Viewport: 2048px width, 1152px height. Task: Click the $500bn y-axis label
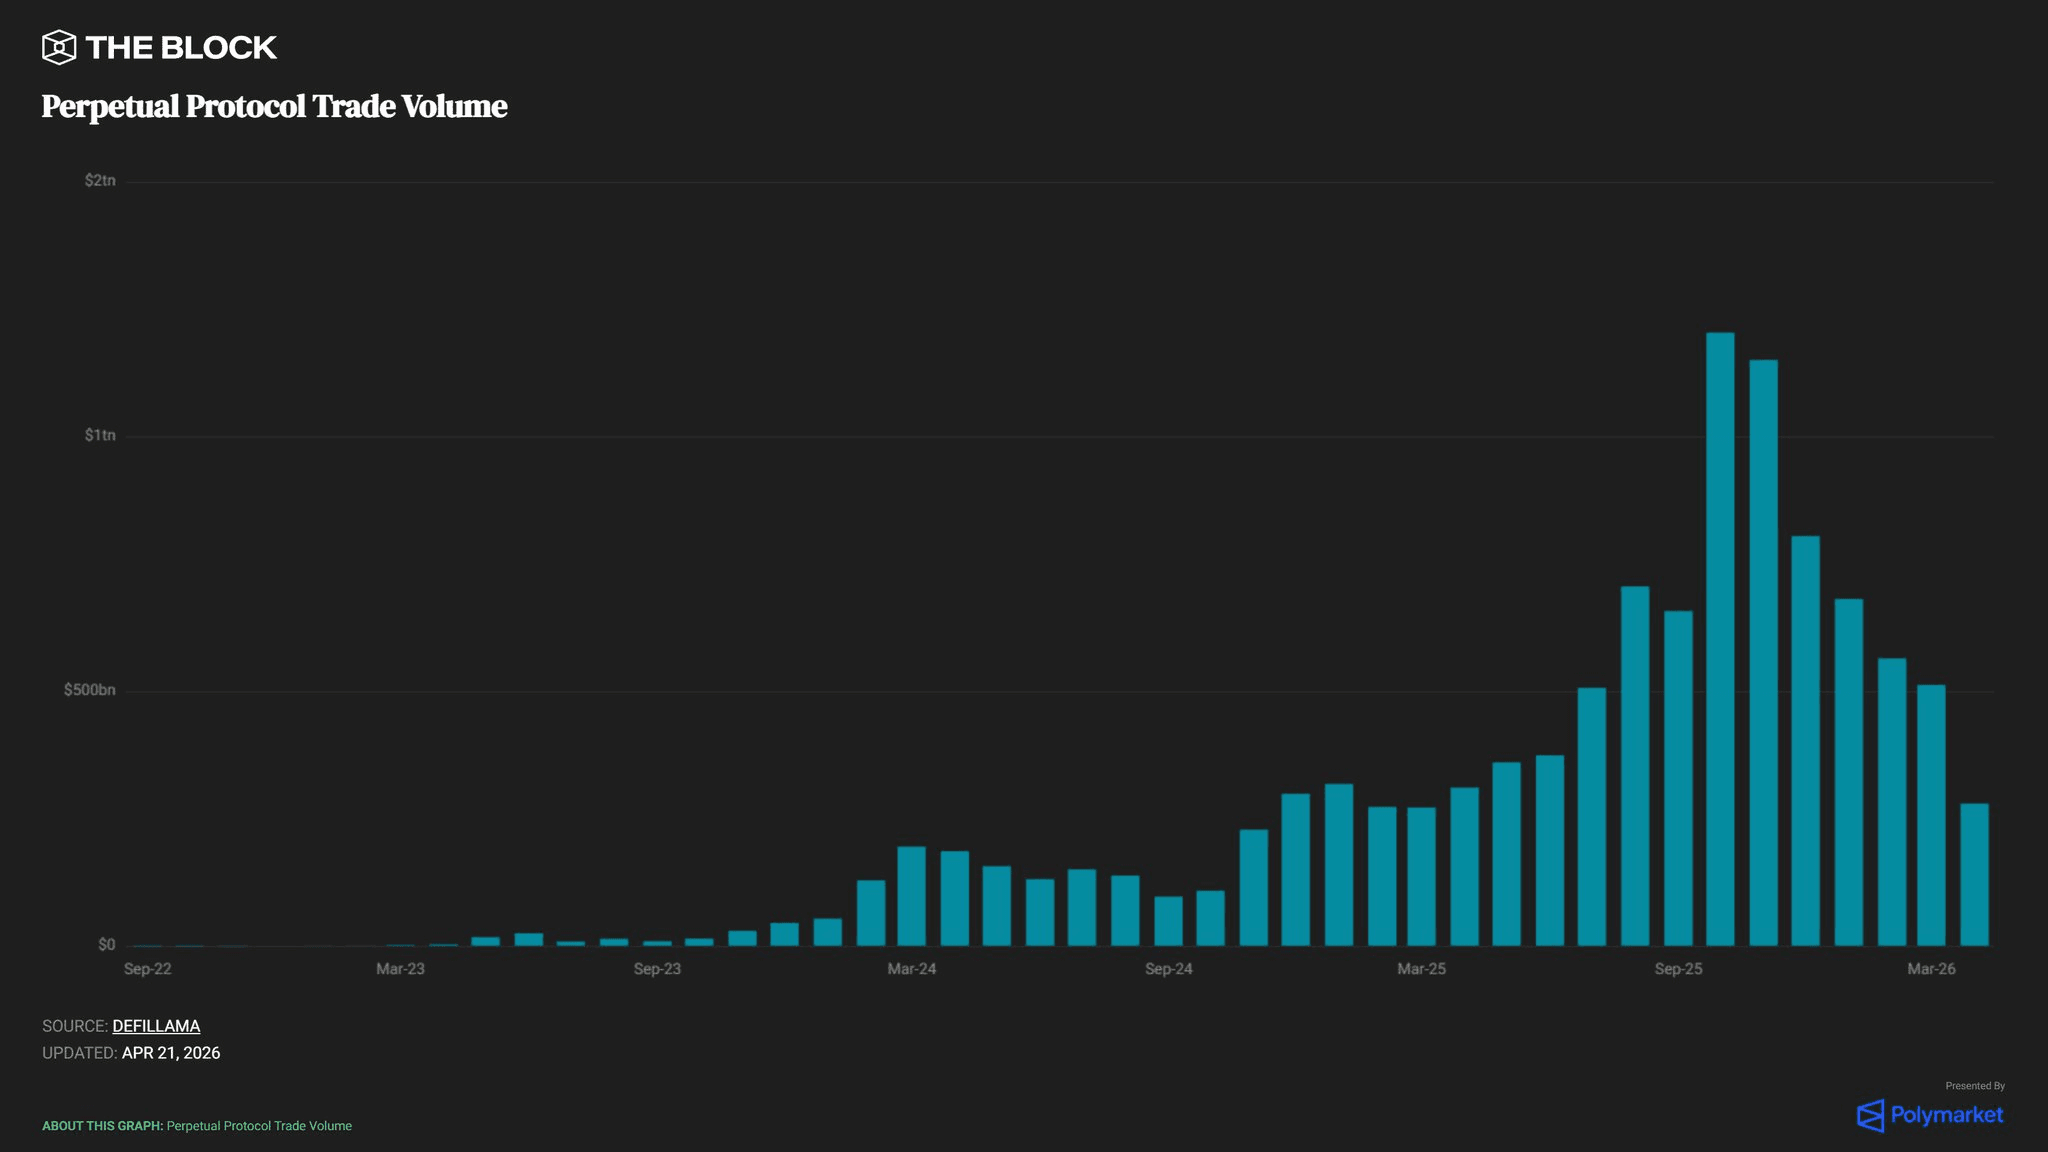pyautogui.click(x=89, y=690)
